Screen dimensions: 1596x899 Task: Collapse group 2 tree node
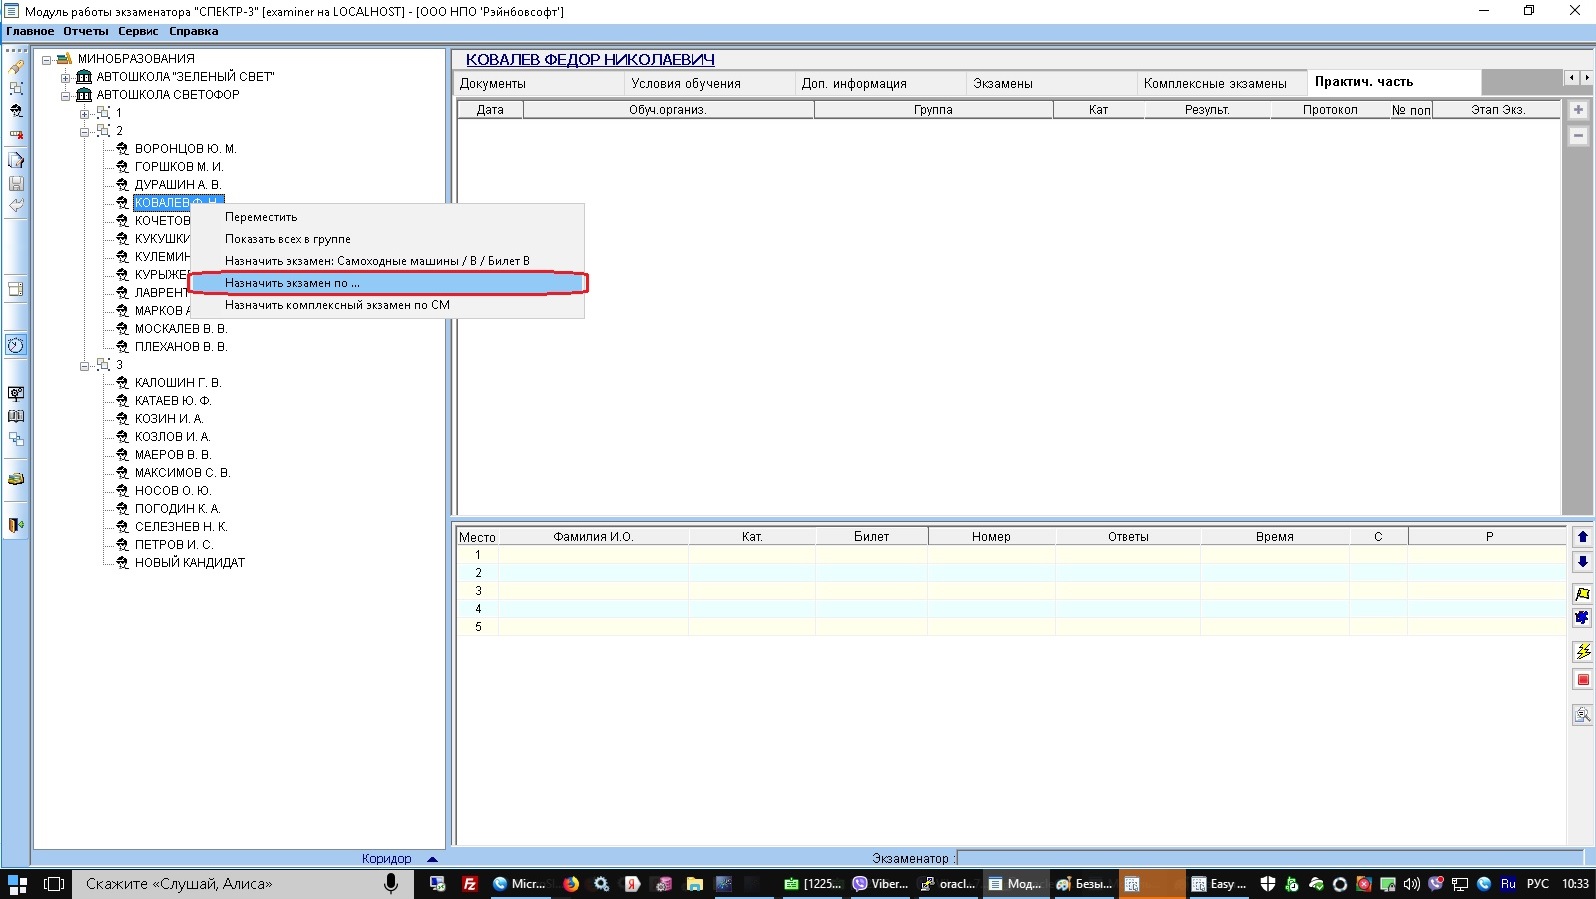(x=85, y=131)
